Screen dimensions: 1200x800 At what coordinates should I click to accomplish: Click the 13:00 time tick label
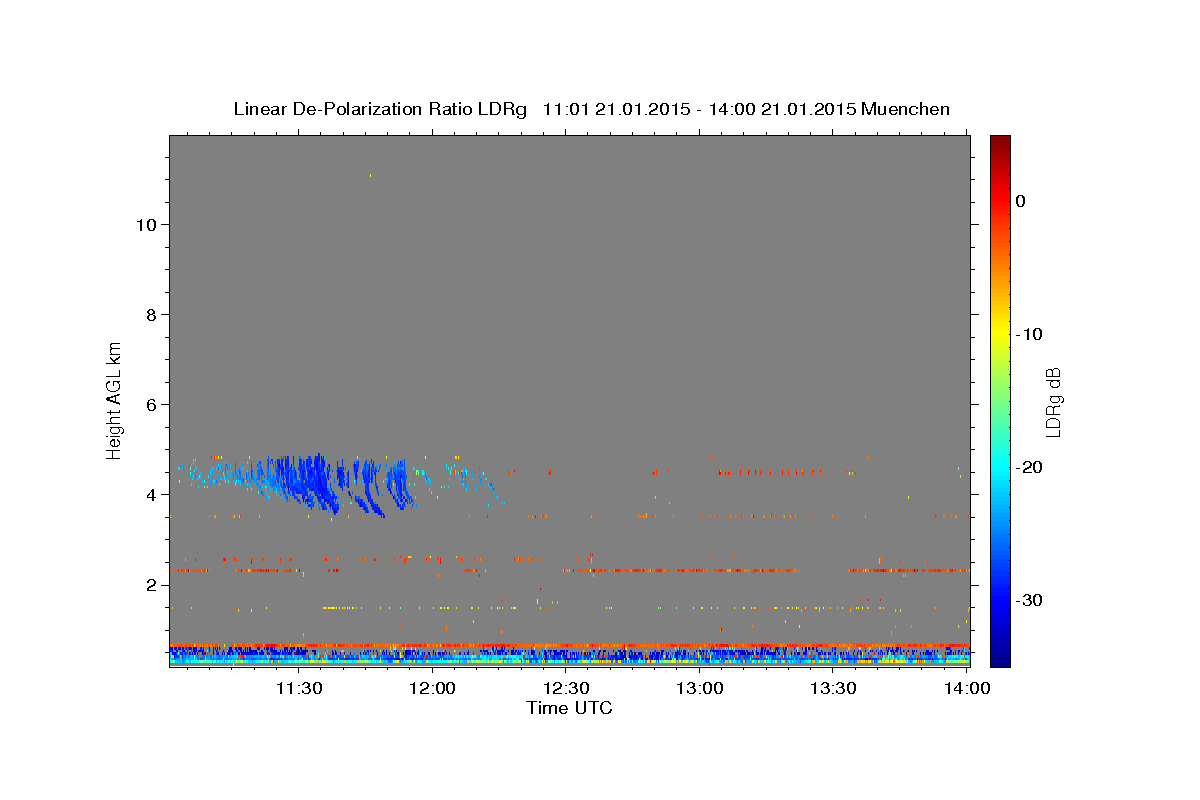tap(700, 688)
